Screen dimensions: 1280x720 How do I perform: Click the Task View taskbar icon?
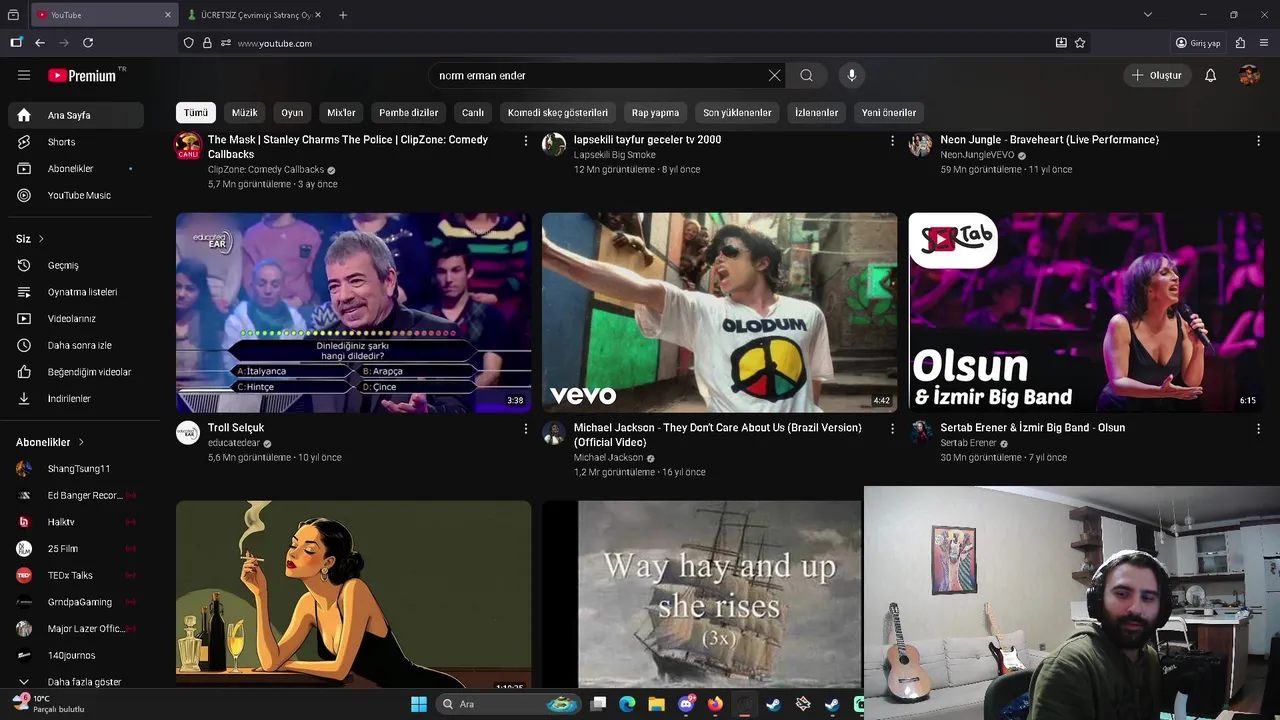click(598, 704)
